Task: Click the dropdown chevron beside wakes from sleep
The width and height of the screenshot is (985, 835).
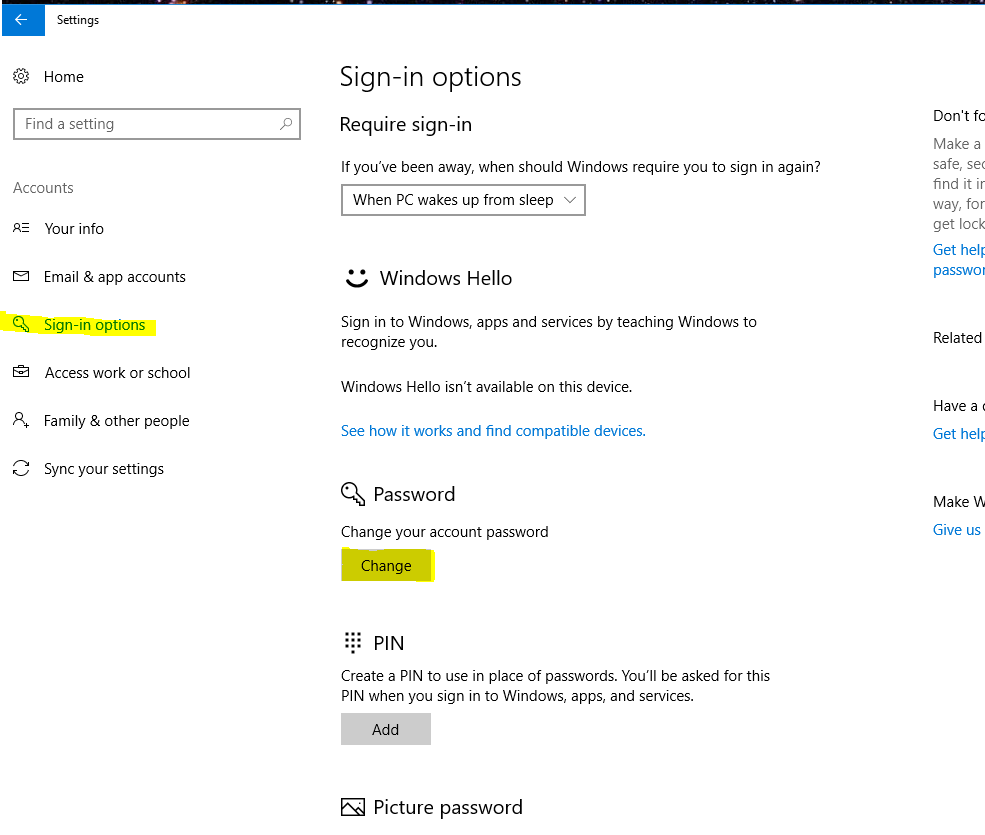Action: coord(570,200)
